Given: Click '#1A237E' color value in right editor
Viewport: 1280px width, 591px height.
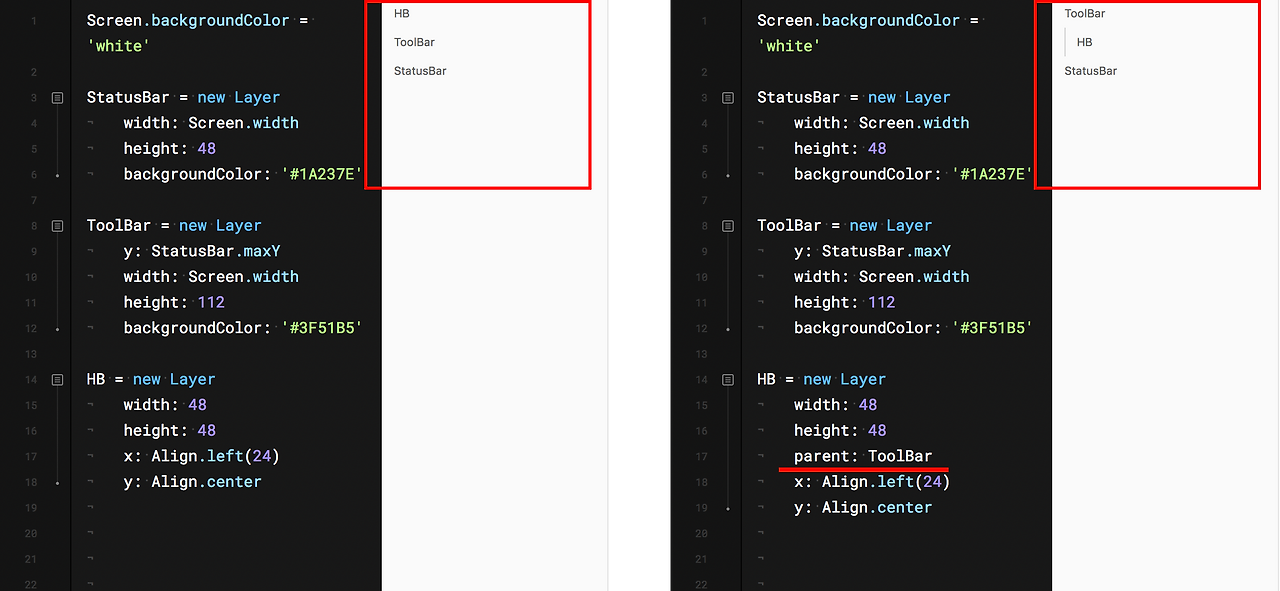Looking at the screenshot, I should coord(992,174).
